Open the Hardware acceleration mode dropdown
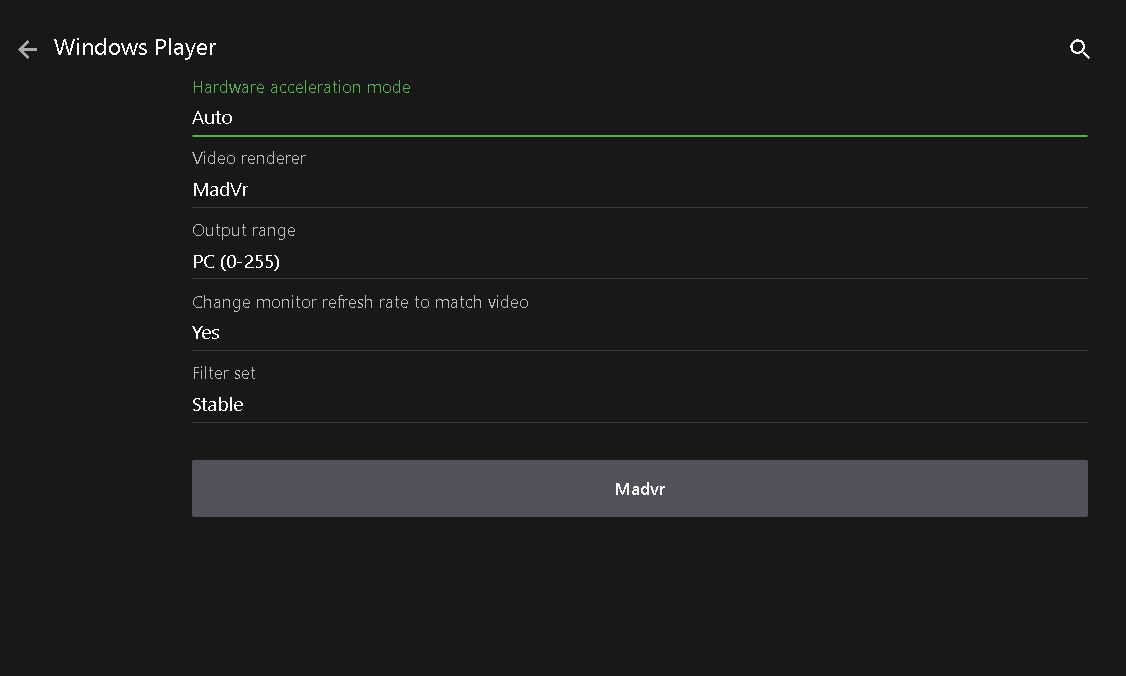Viewport: 1126px width, 676px height. pos(639,118)
